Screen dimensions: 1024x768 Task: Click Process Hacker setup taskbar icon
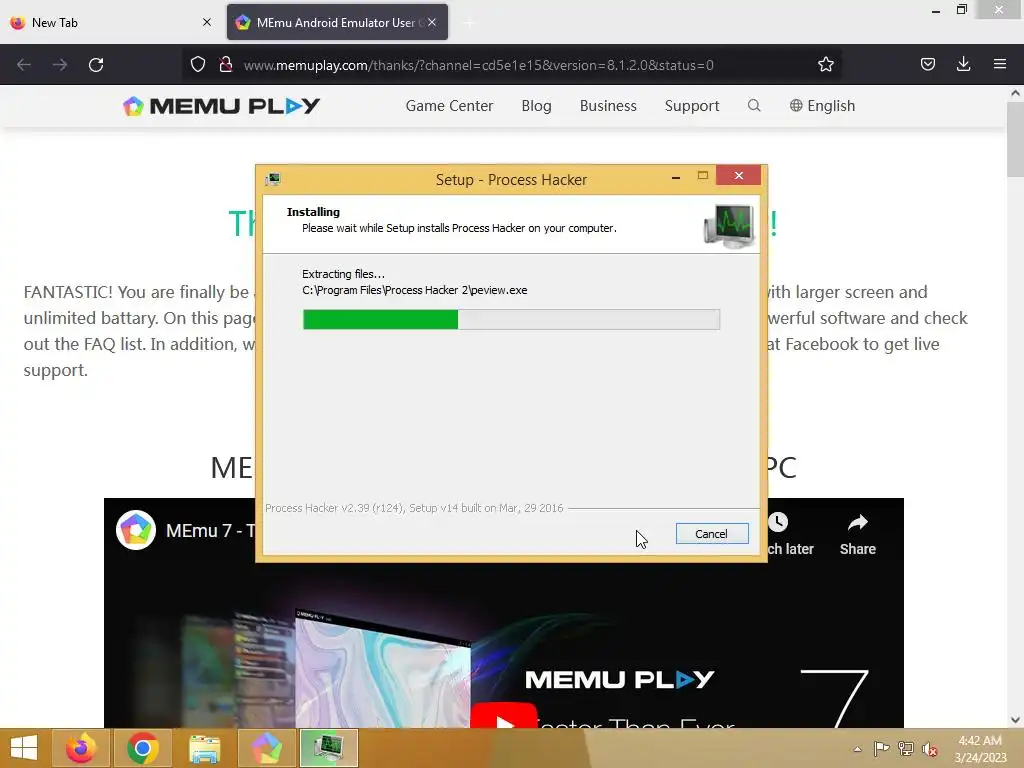pos(328,748)
